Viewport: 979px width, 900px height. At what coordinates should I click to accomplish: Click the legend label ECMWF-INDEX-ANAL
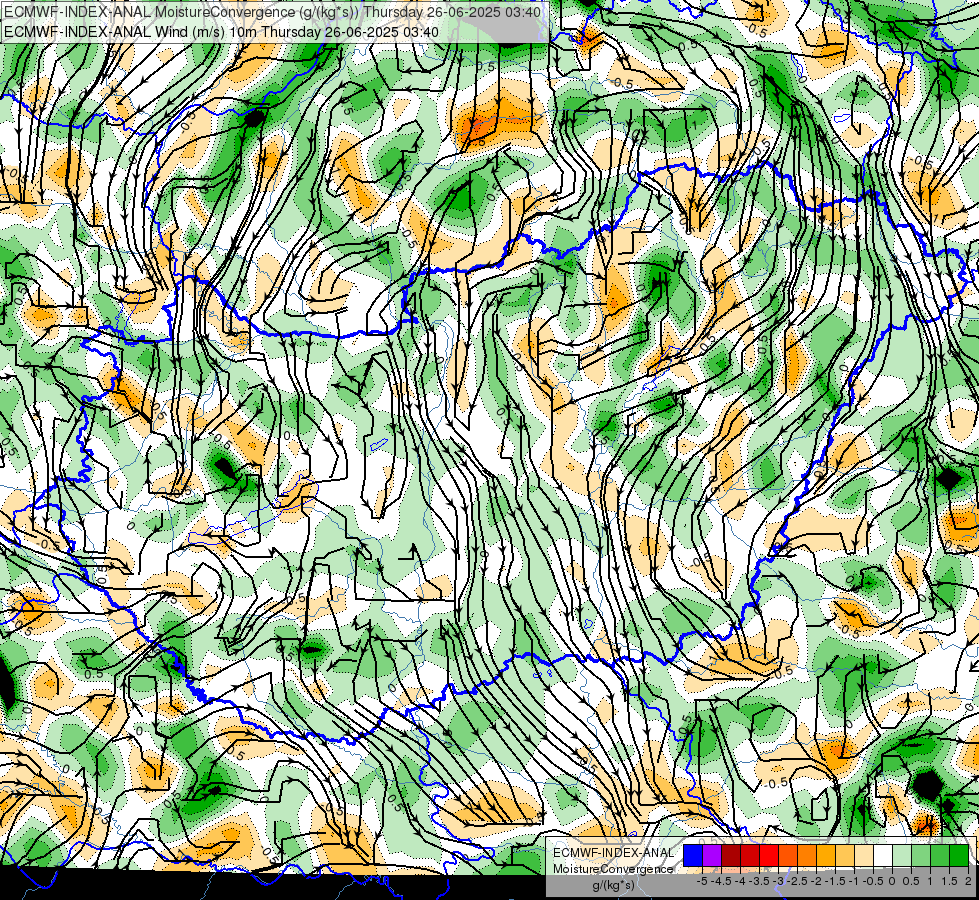[x=613, y=853]
